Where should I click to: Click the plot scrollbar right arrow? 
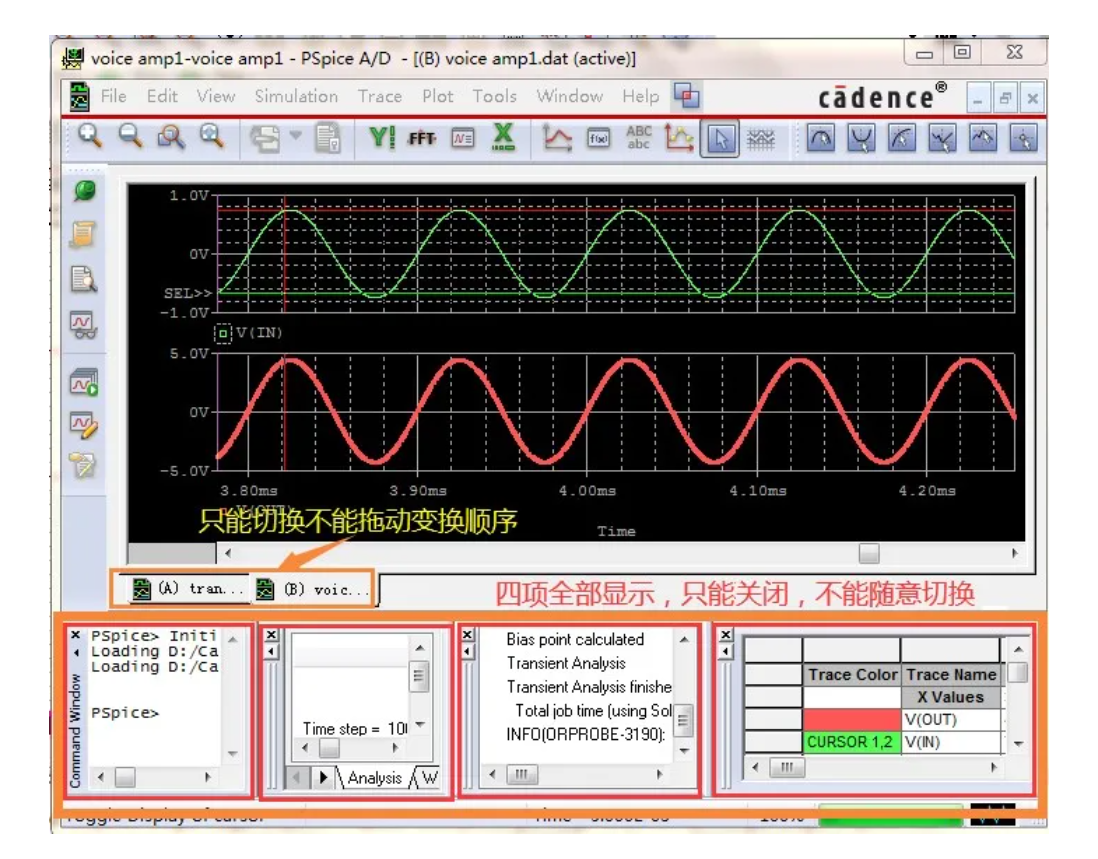click(x=1015, y=553)
